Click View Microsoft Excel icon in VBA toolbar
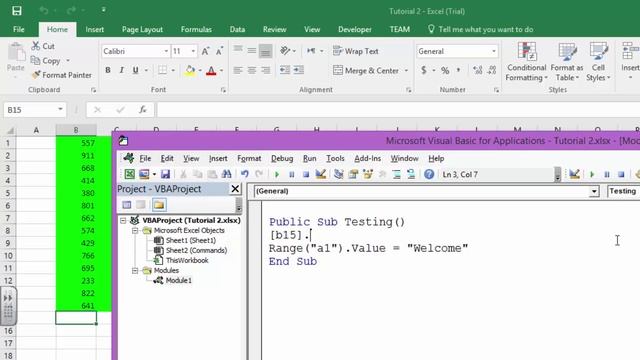The height and width of the screenshot is (360, 640). pos(129,174)
